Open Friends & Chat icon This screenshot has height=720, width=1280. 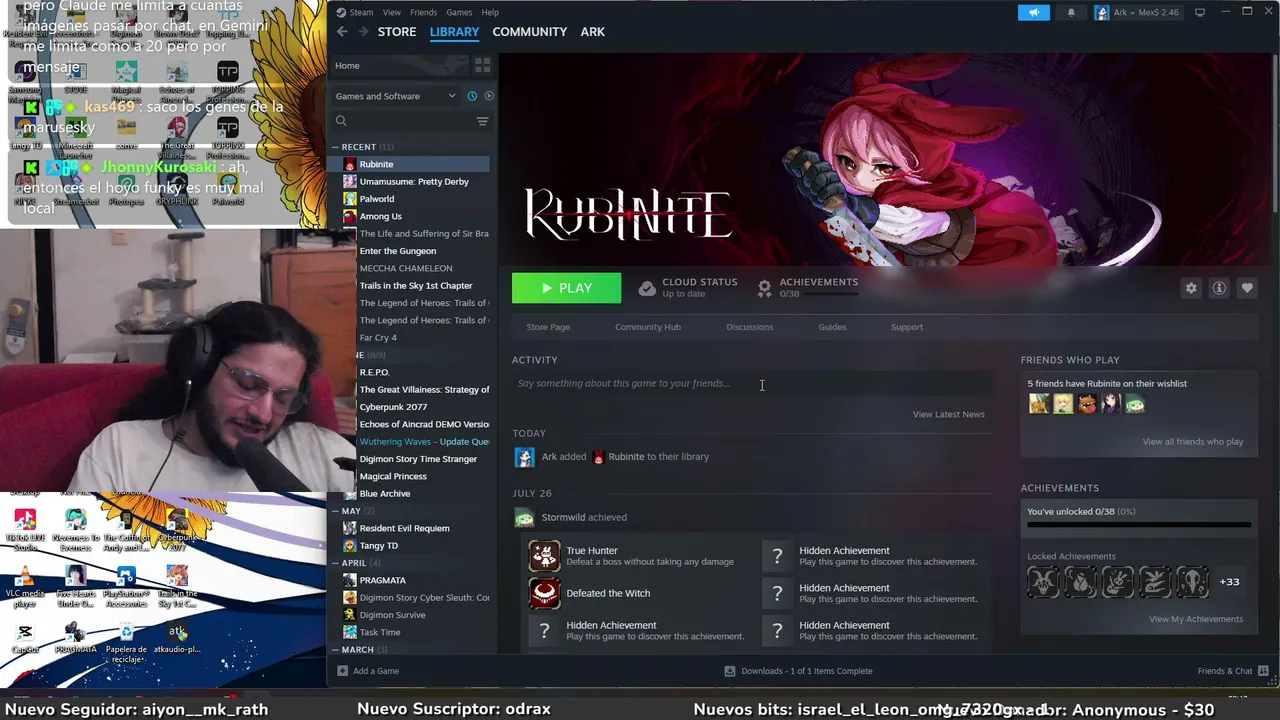(x=1263, y=671)
